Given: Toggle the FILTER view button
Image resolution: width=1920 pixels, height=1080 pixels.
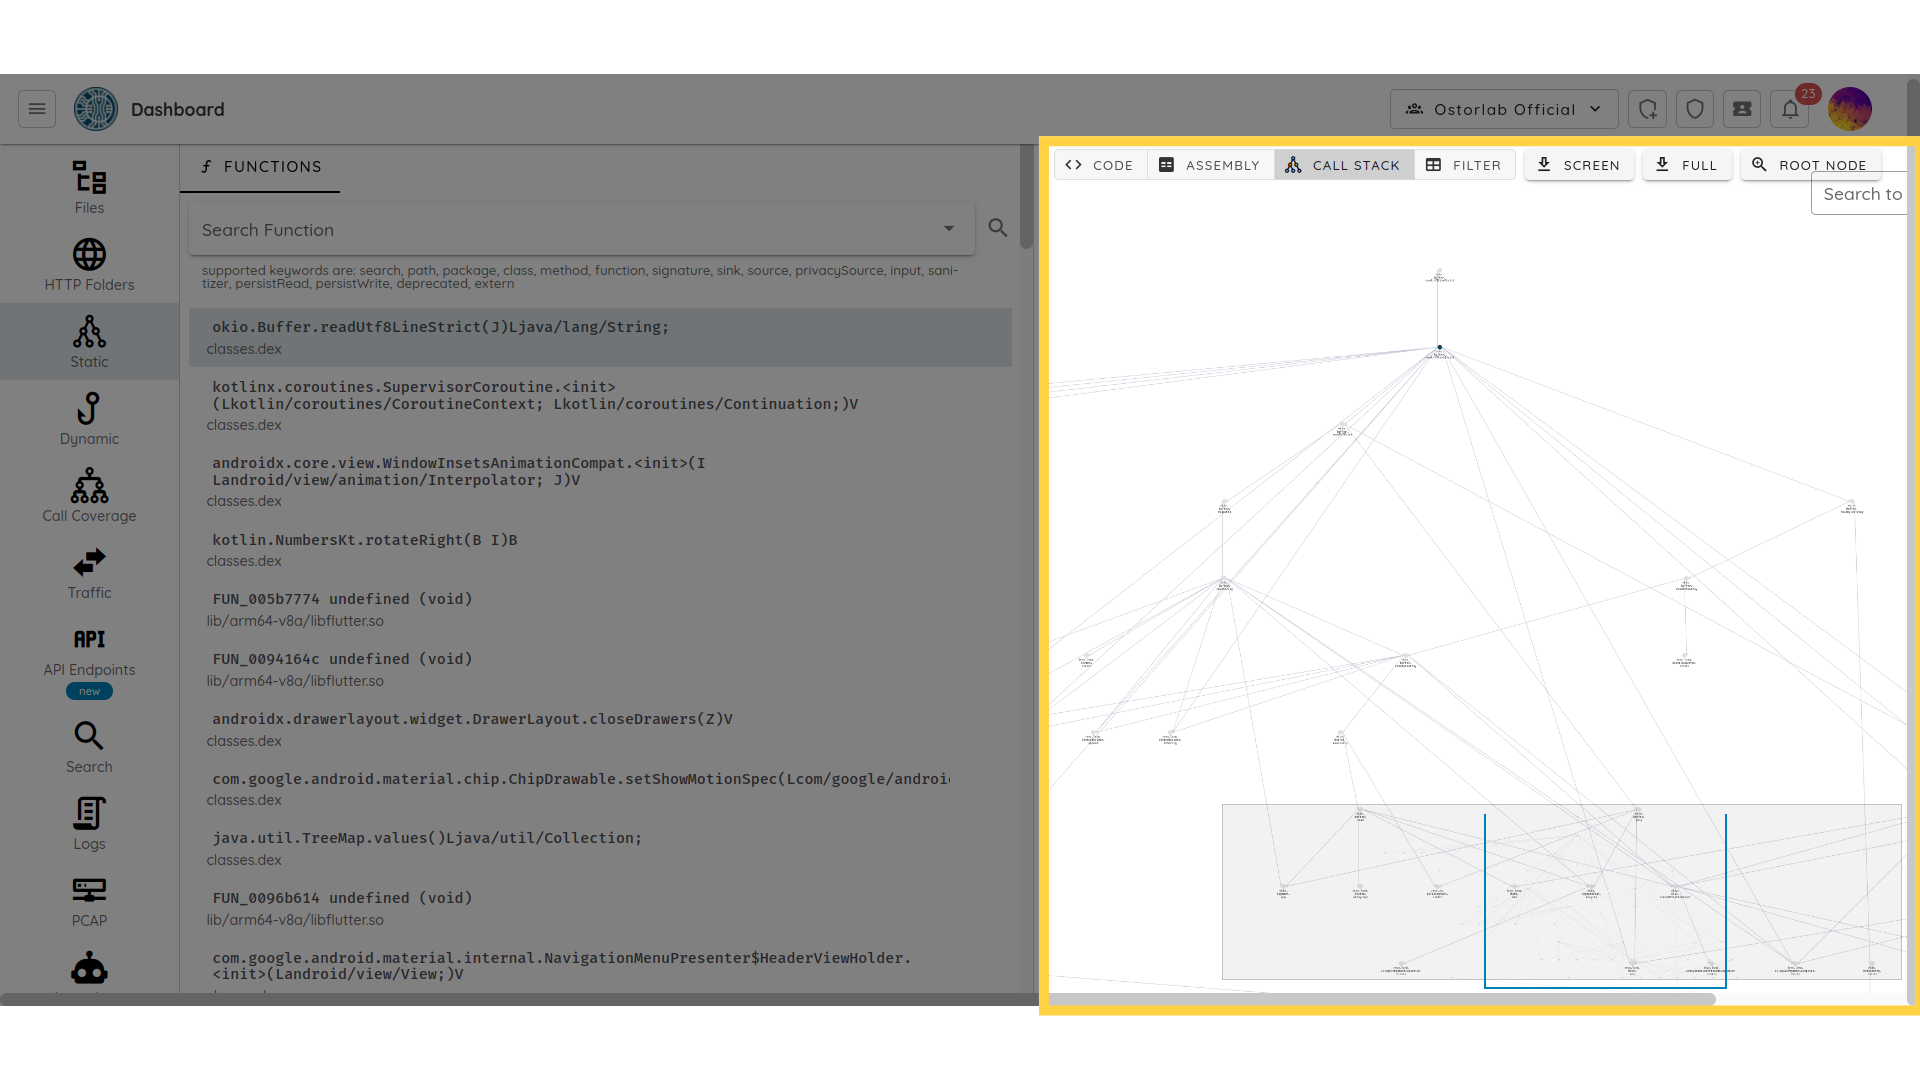Looking at the screenshot, I should coord(1464,165).
